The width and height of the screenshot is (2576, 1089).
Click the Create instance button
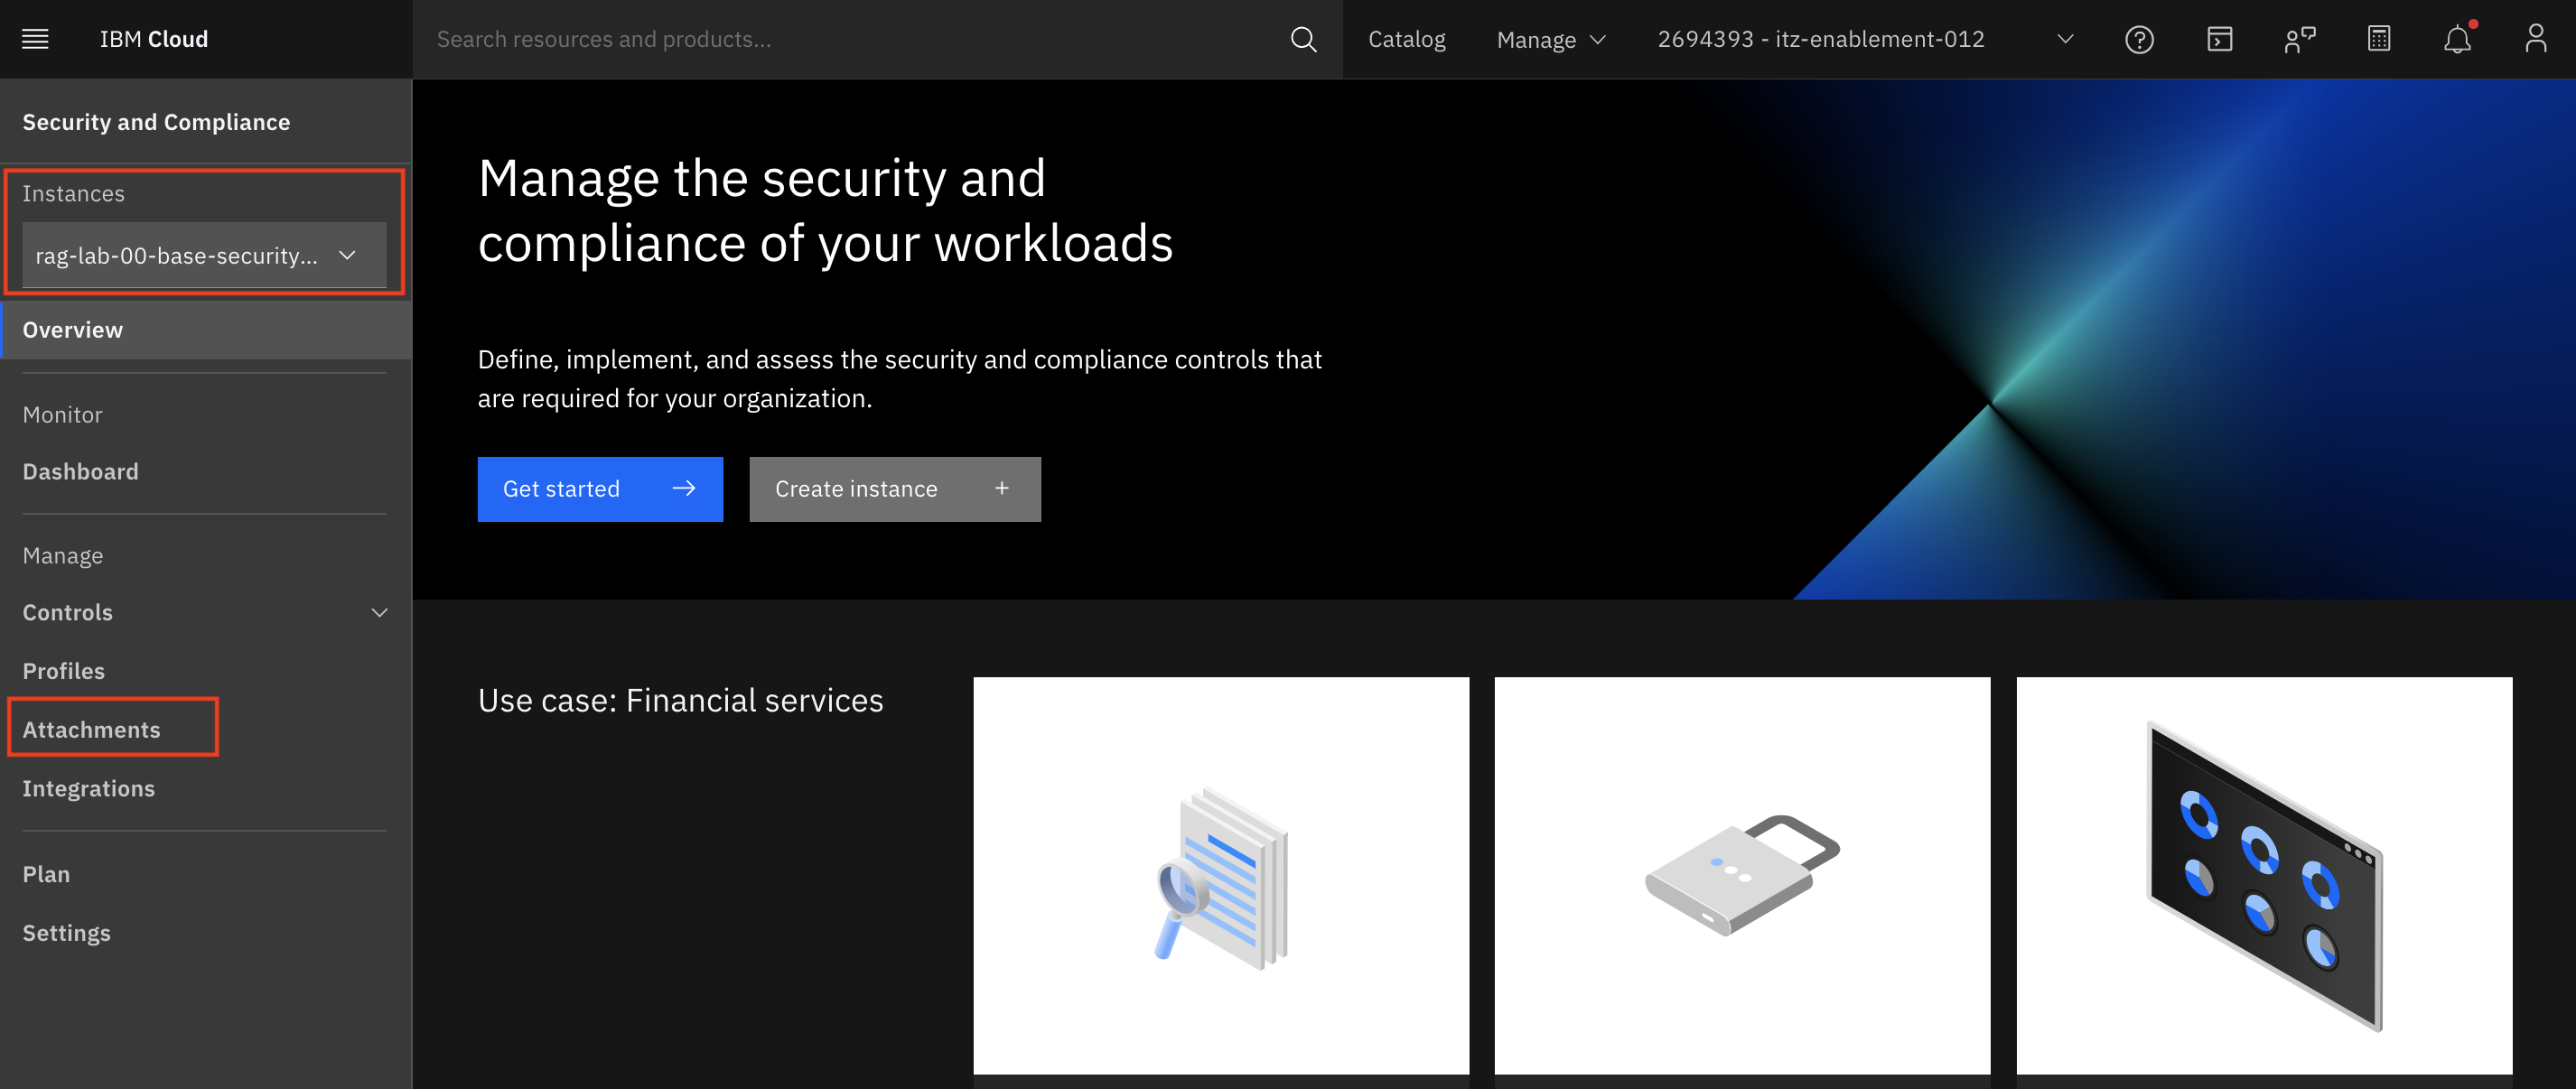point(894,489)
